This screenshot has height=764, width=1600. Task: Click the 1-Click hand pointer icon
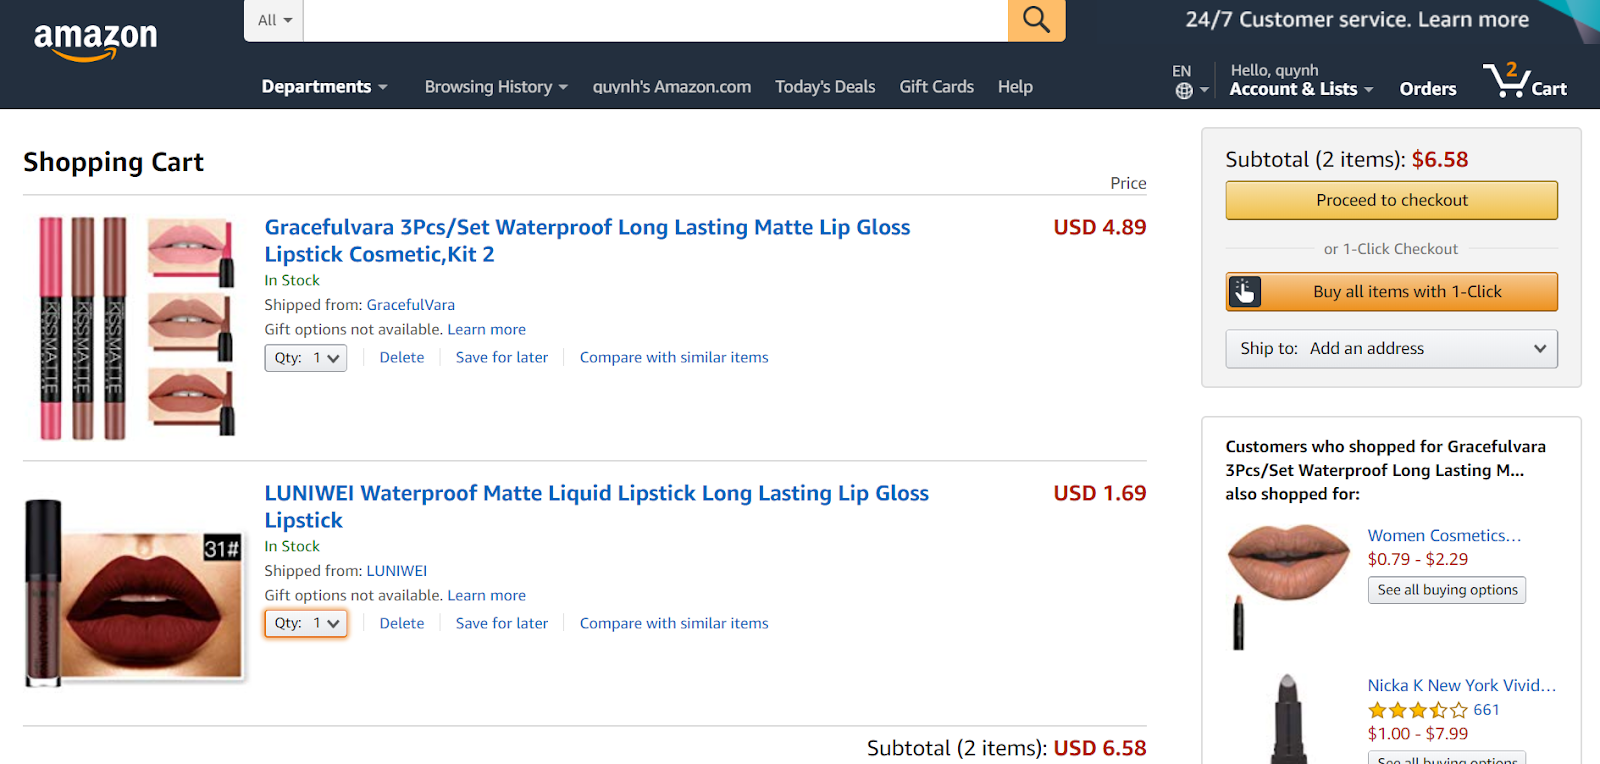(x=1244, y=291)
